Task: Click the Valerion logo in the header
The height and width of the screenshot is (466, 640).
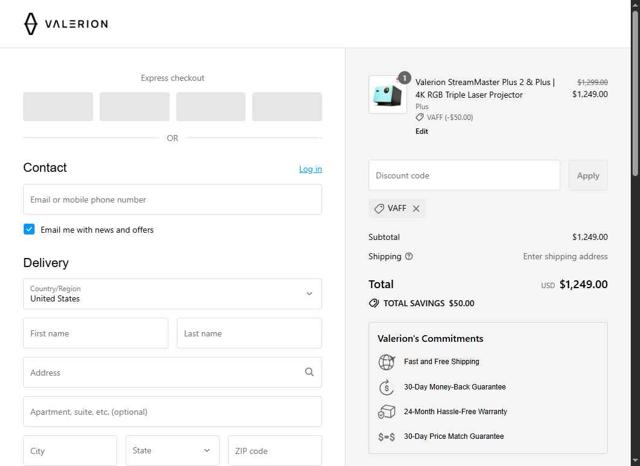Action: (x=66, y=24)
